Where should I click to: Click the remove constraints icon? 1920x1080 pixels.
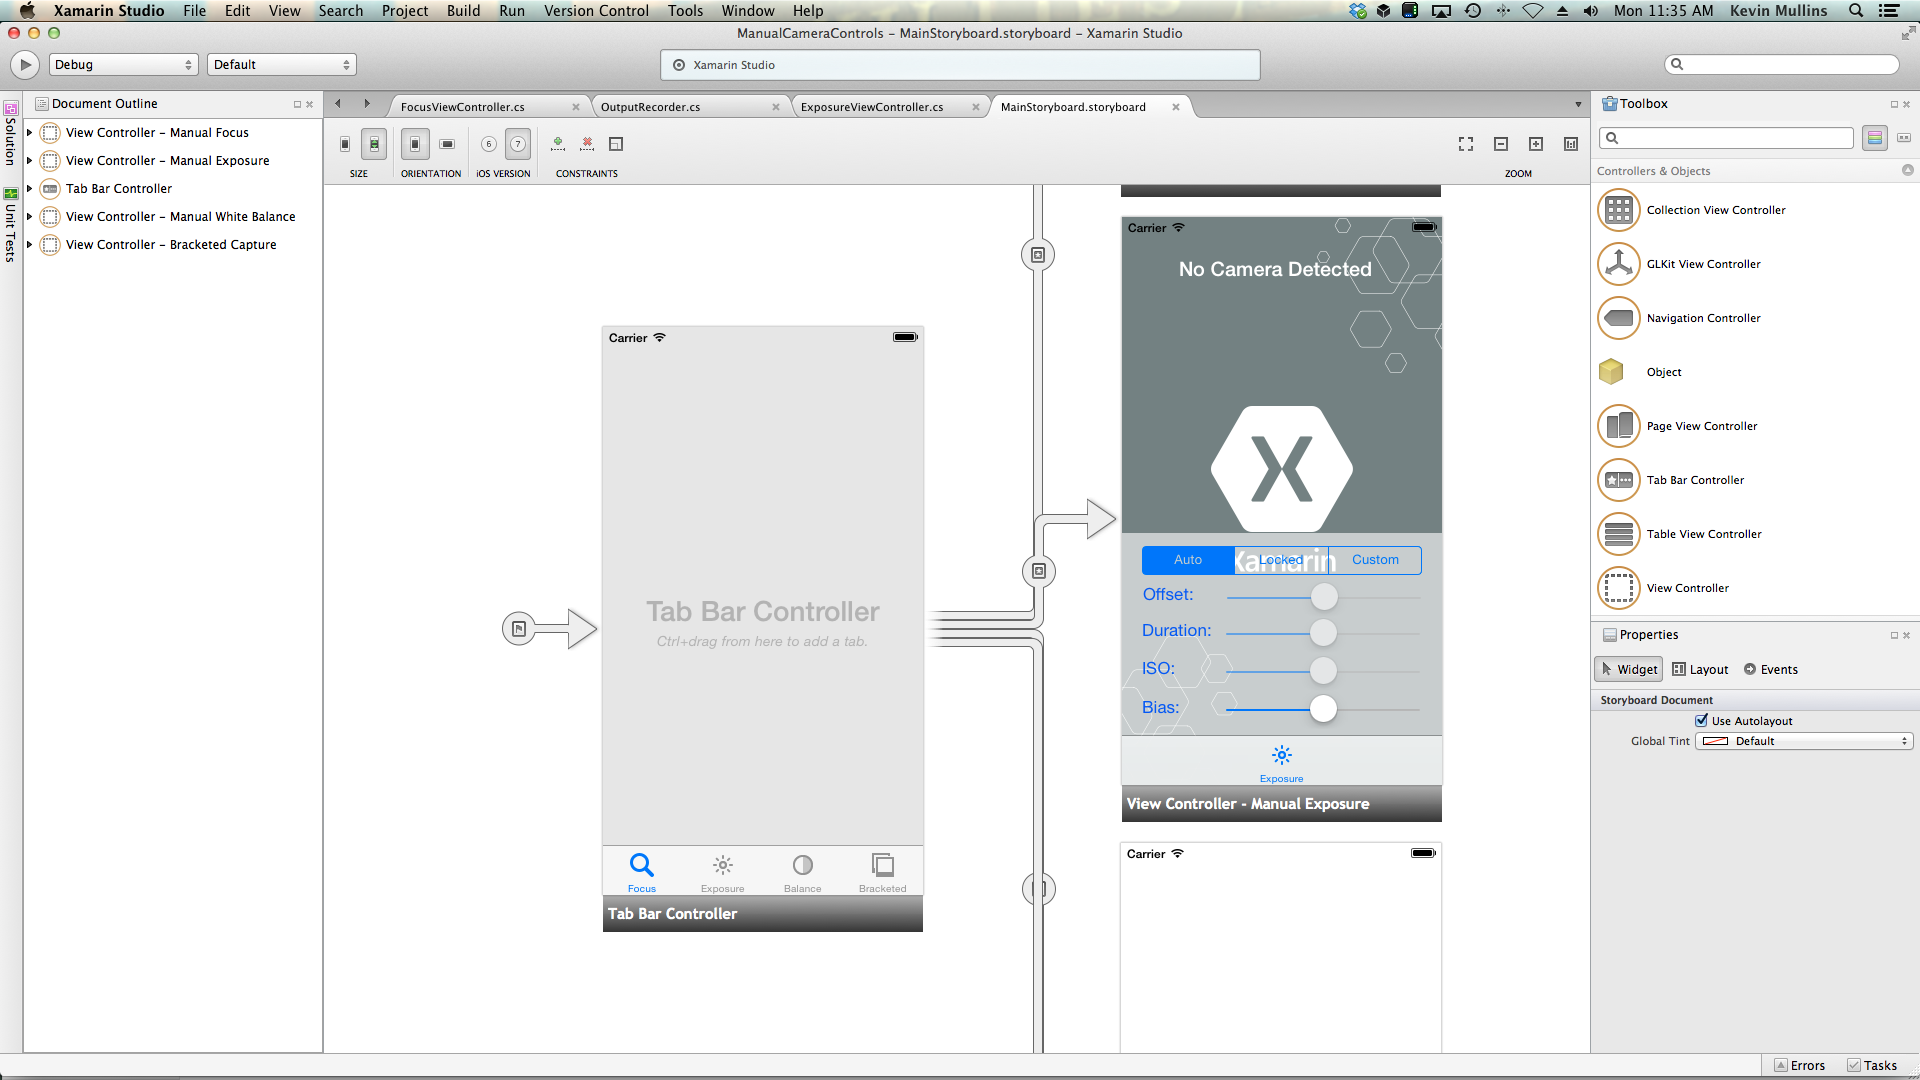(x=587, y=144)
